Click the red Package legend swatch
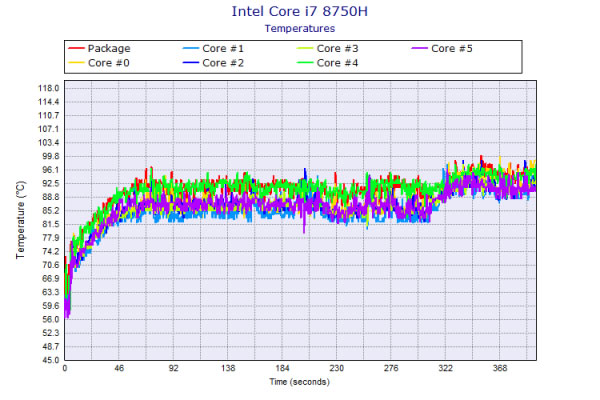 [76, 48]
